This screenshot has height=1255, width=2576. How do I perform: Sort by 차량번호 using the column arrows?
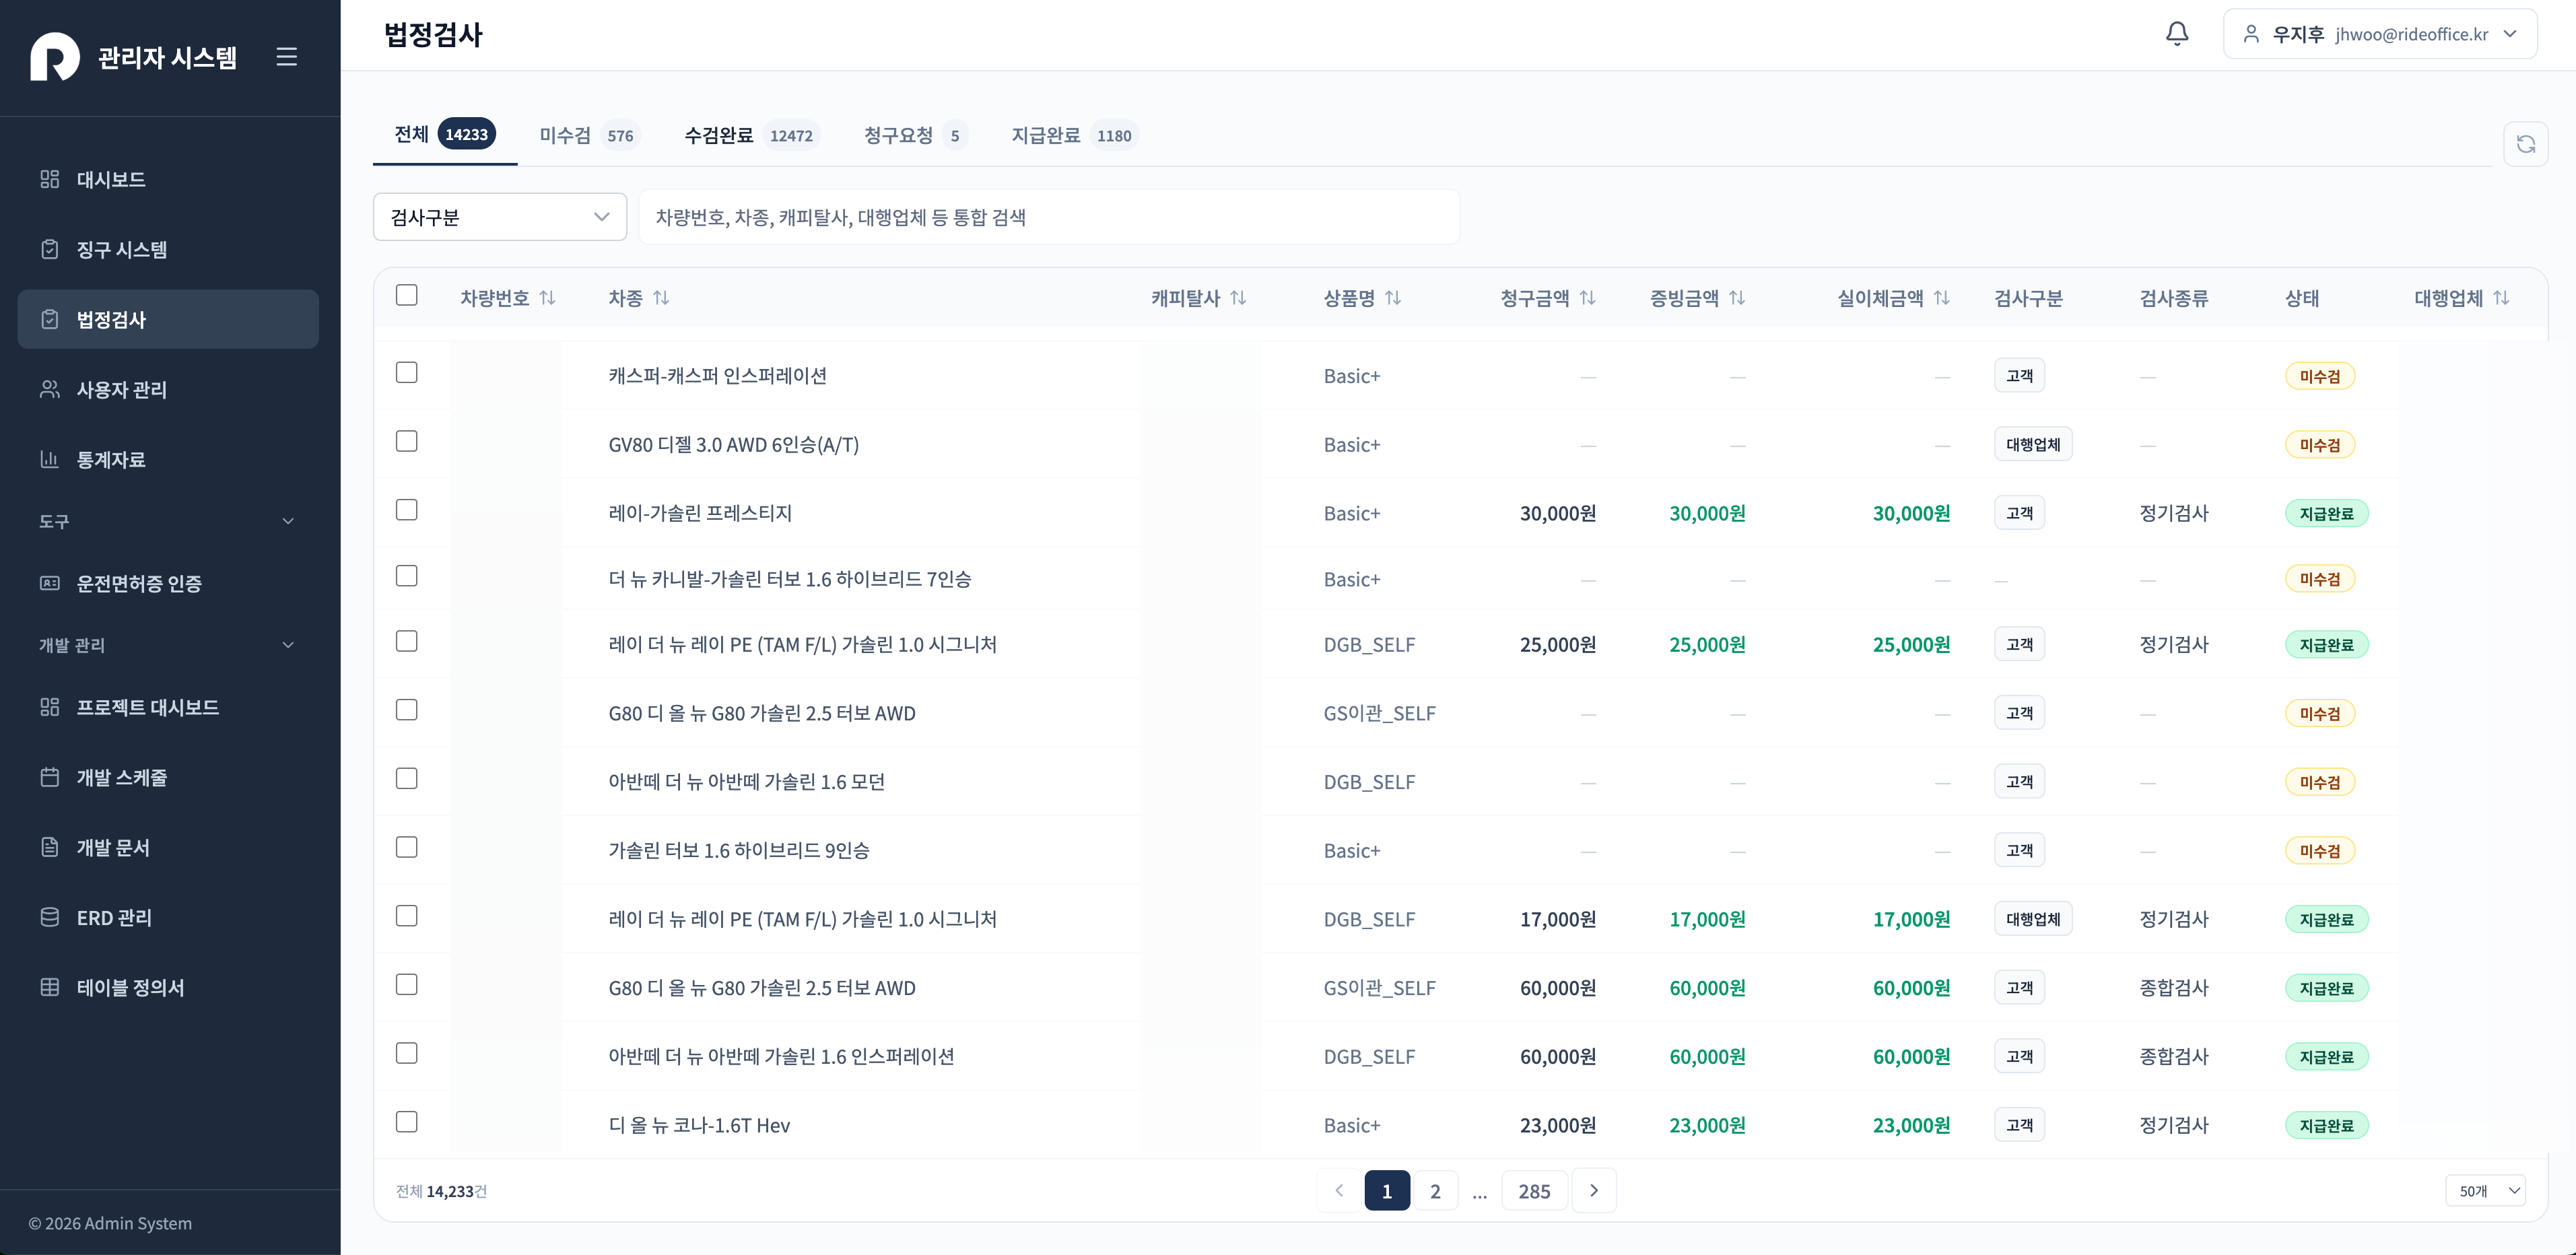pos(547,298)
